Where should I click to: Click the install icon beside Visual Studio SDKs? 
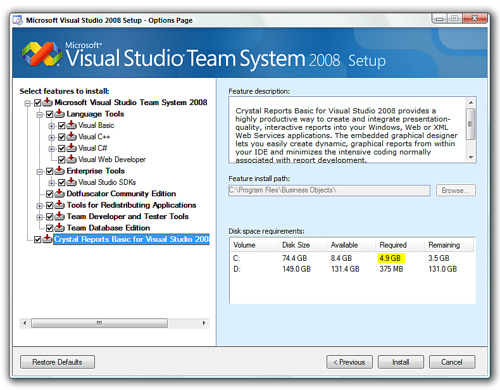pyautogui.click(x=71, y=182)
